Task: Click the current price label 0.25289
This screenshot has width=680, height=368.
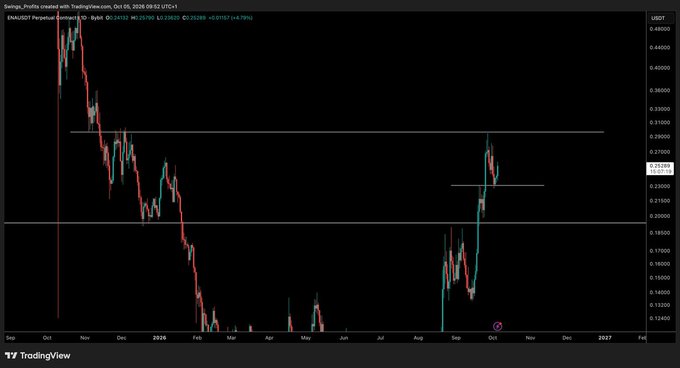Action: 660,169
